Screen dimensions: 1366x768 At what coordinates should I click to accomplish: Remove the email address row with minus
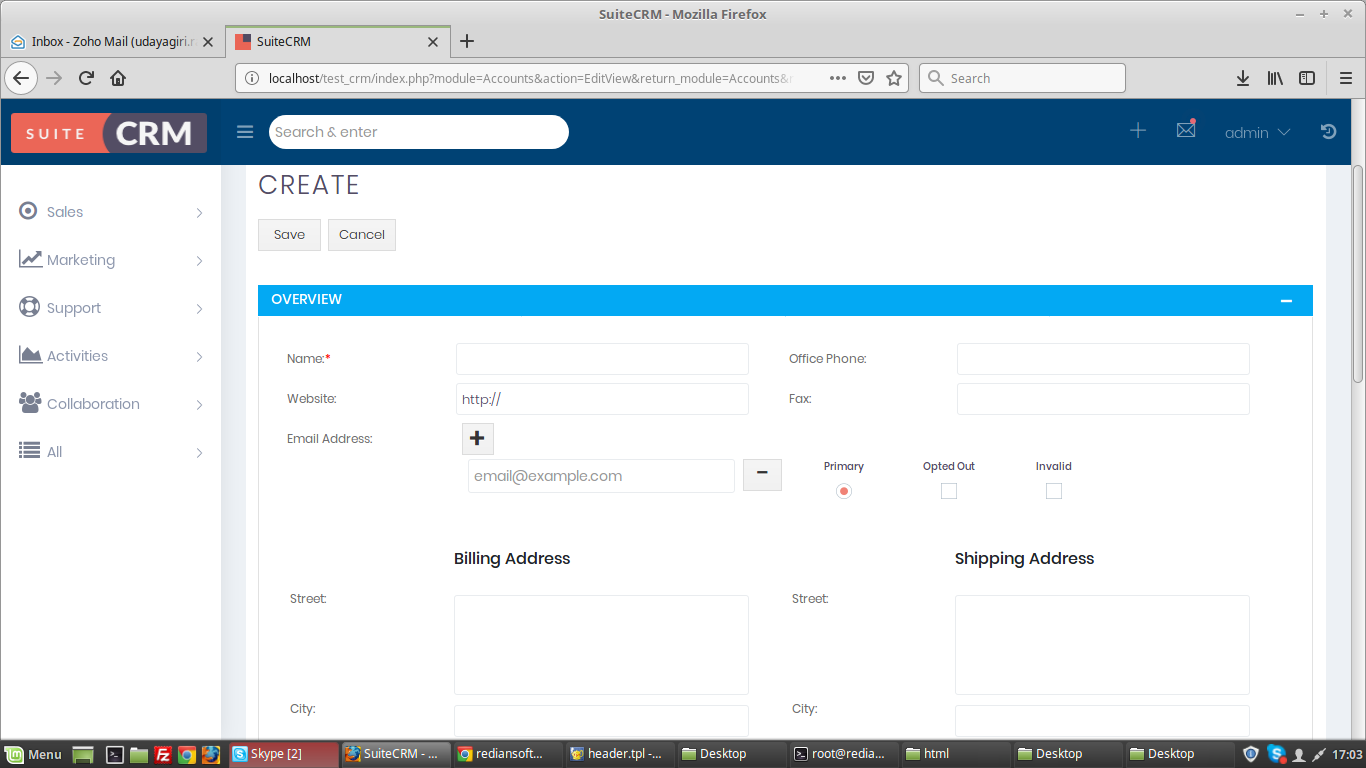click(x=762, y=475)
